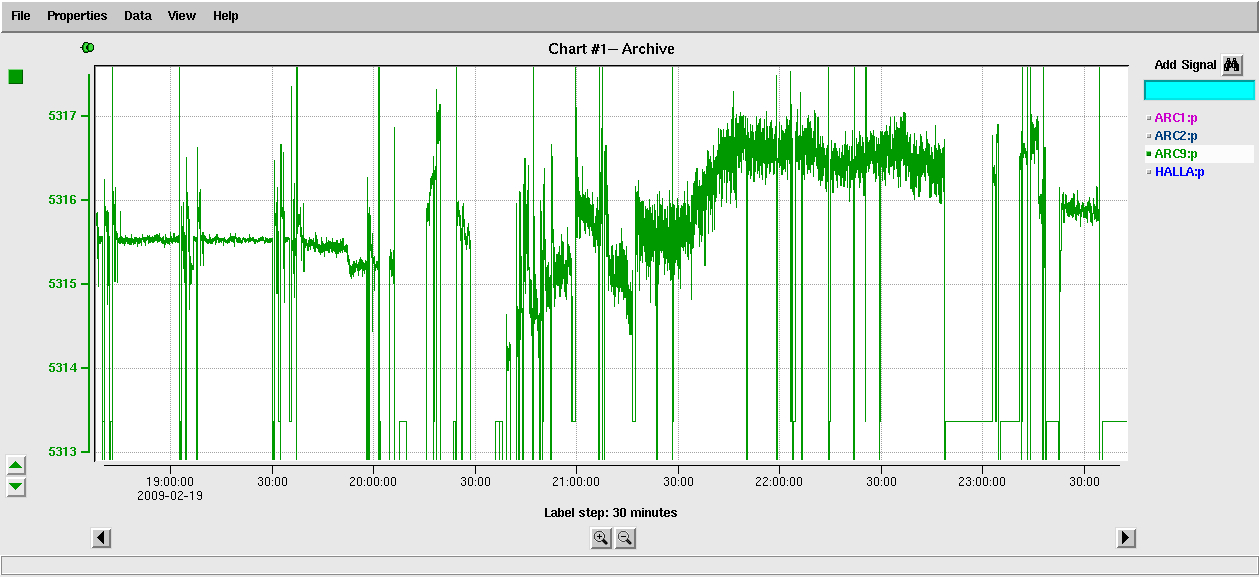This screenshot has width=1259, height=577.
Task: Open the View menu
Action: point(182,16)
